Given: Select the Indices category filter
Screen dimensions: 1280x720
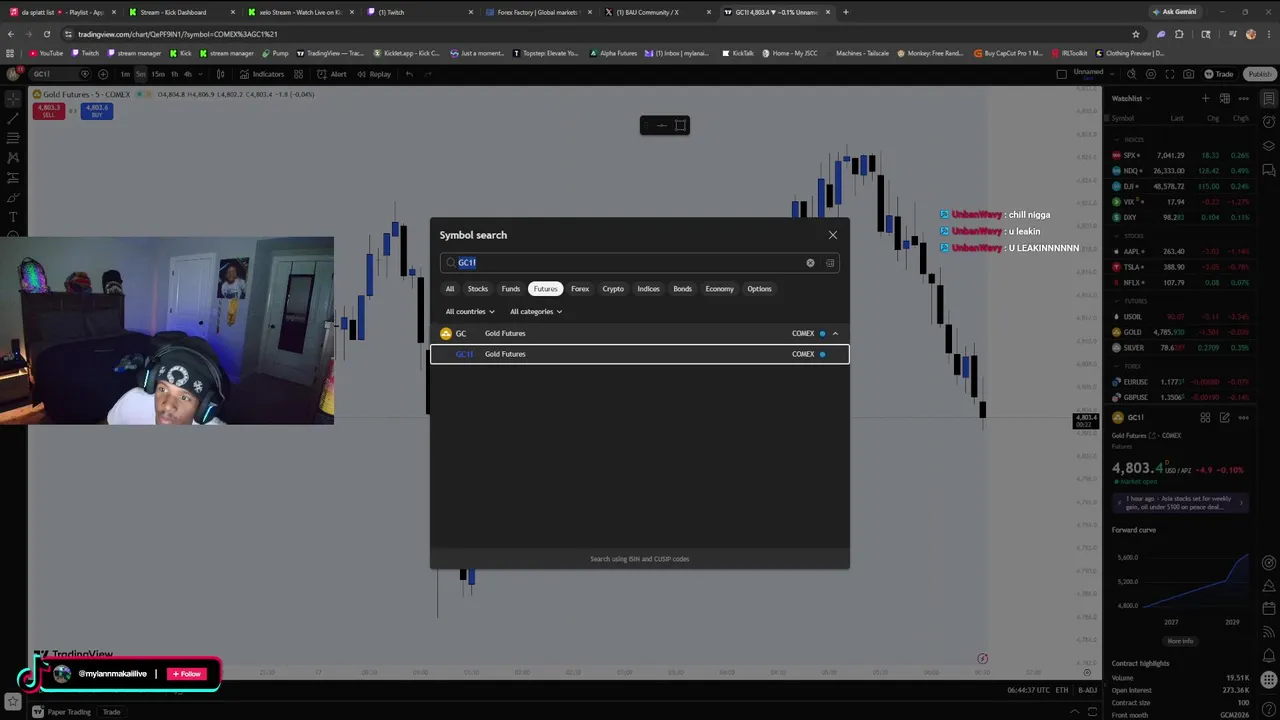Looking at the screenshot, I should (649, 289).
